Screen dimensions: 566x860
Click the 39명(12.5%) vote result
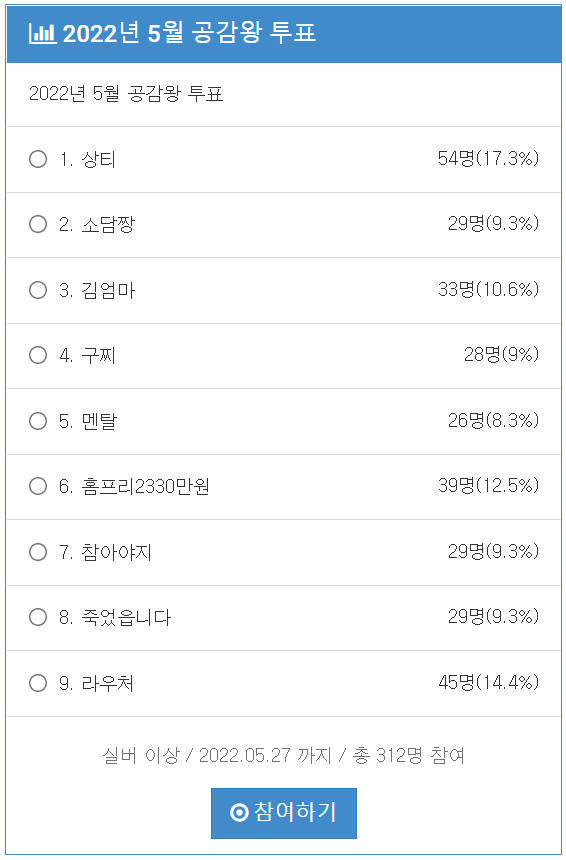click(x=488, y=485)
